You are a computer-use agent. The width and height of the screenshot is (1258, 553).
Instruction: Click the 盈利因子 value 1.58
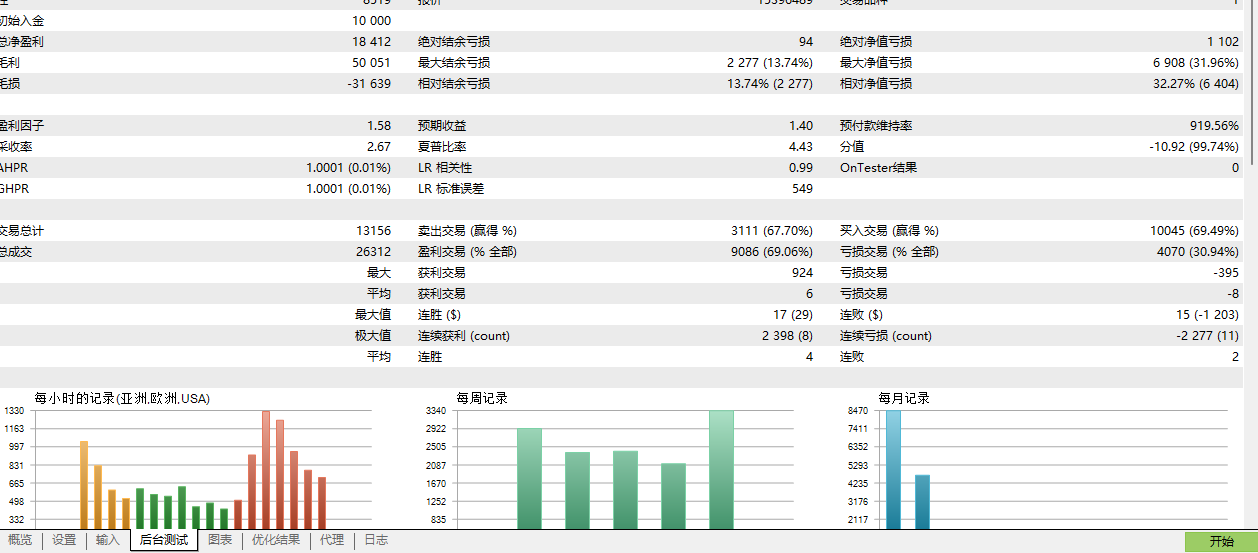[x=379, y=126]
